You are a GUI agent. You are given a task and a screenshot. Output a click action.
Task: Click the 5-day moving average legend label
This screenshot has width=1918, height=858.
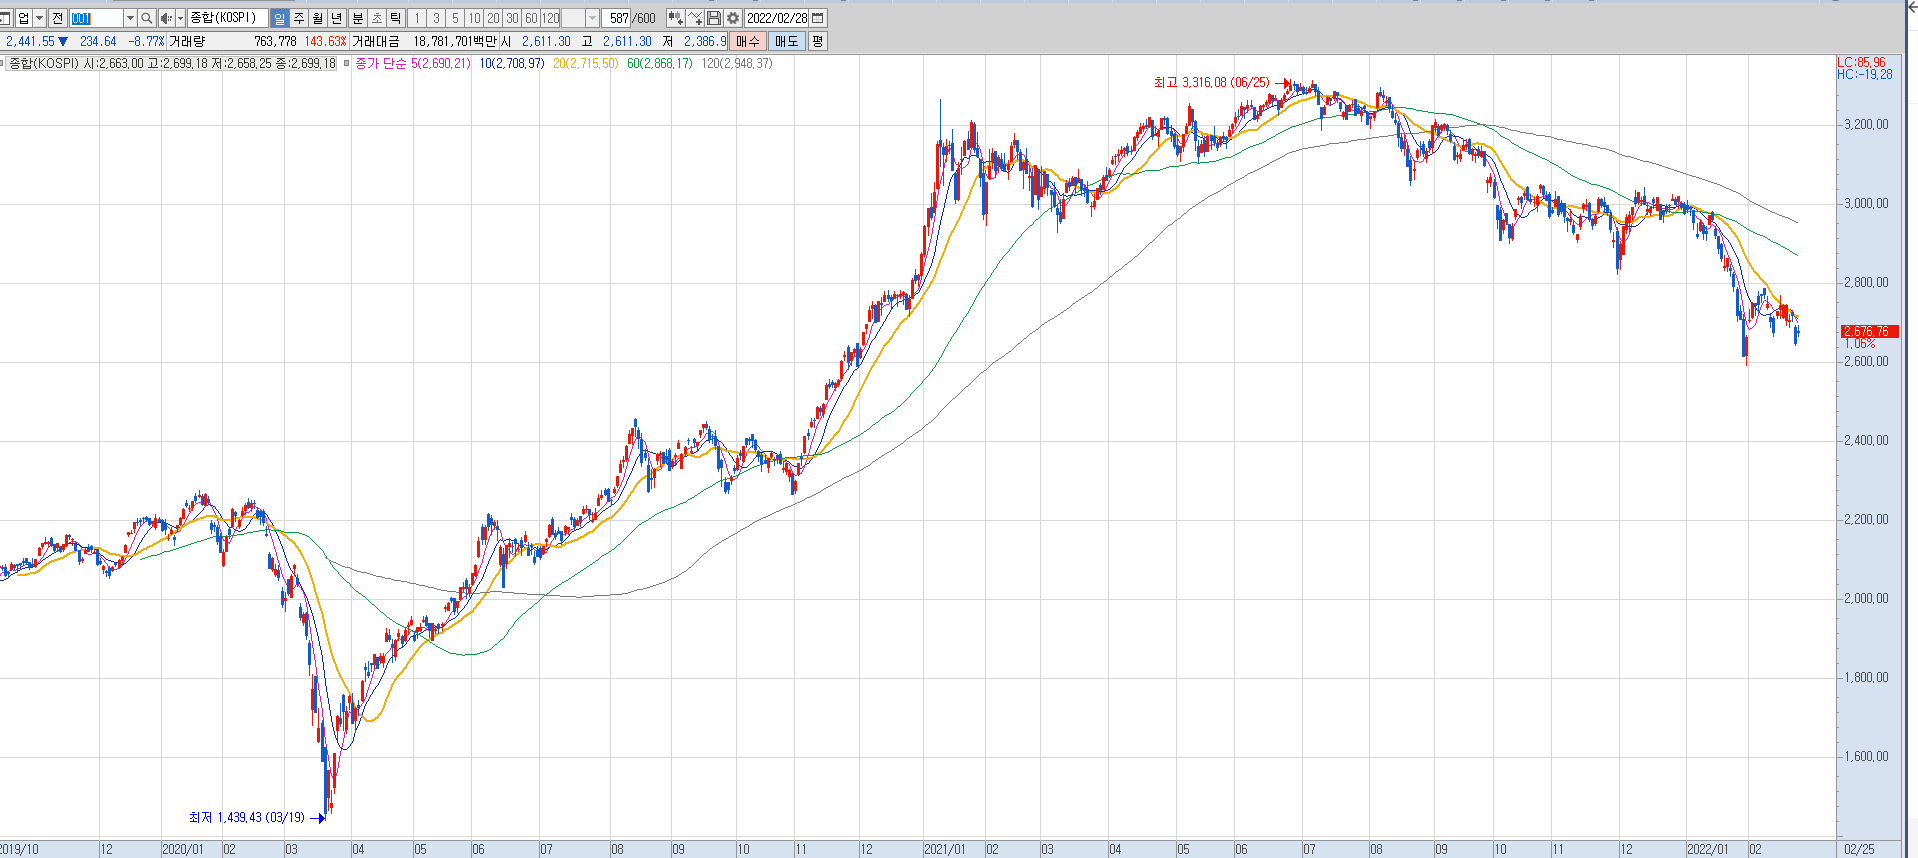(x=440, y=63)
